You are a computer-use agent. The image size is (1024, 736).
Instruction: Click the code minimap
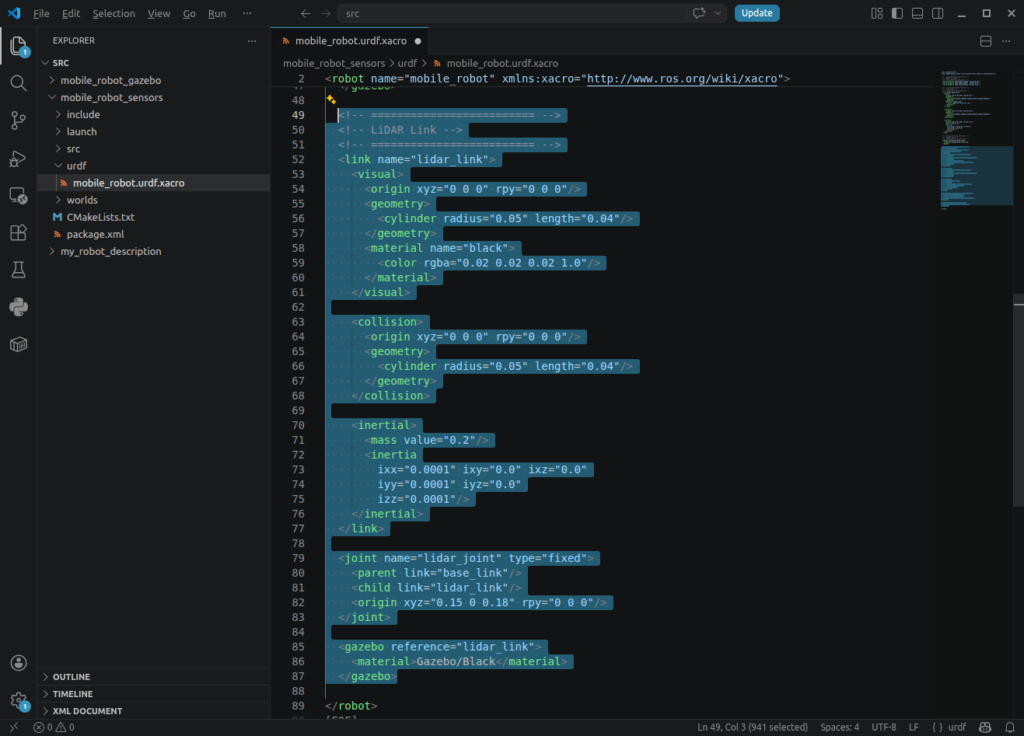[976, 140]
